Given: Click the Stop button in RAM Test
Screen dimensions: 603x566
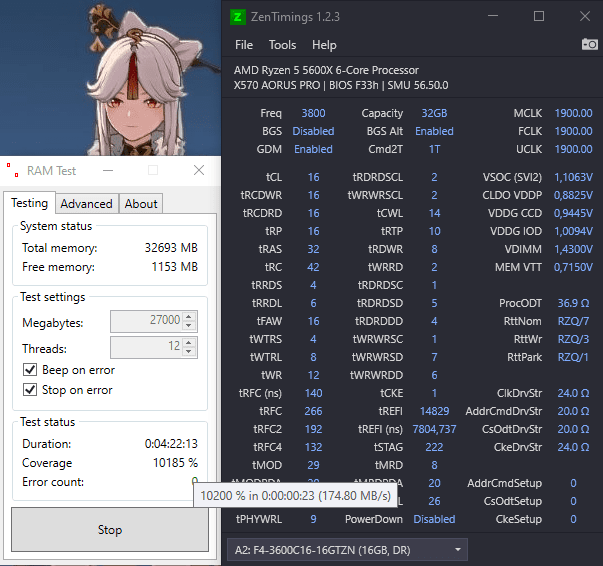Looking at the screenshot, I should click(x=110, y=529).
